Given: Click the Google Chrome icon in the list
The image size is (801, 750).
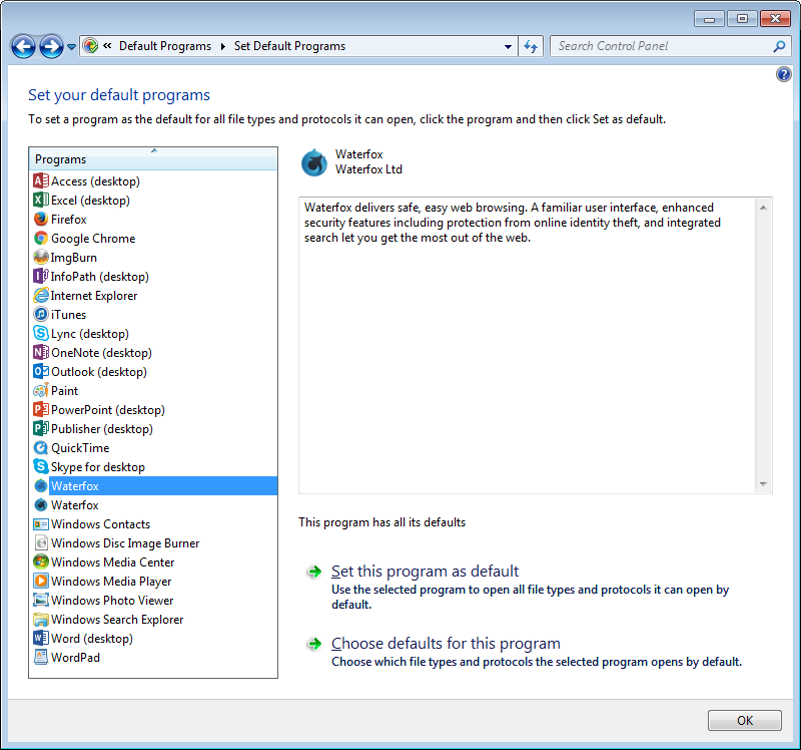Looking at the screenshot, I should (41, 239).
